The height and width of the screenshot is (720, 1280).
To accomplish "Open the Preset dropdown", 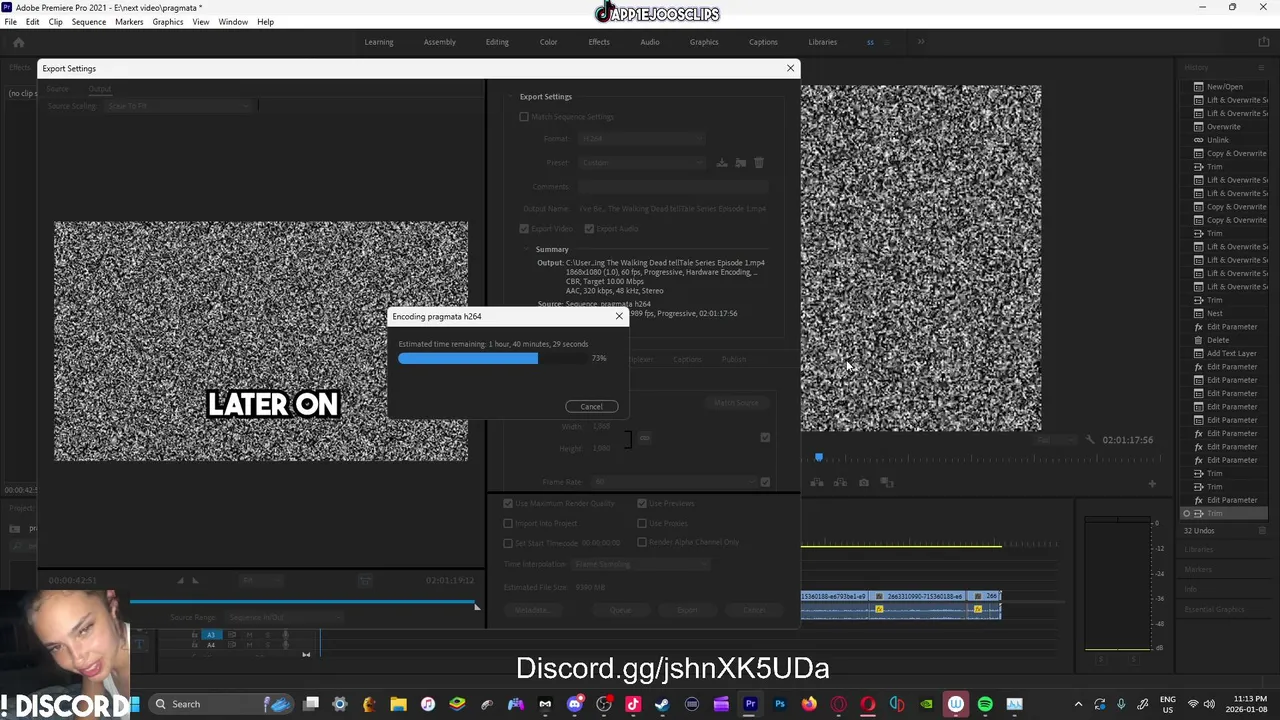I will pos(642,162).
